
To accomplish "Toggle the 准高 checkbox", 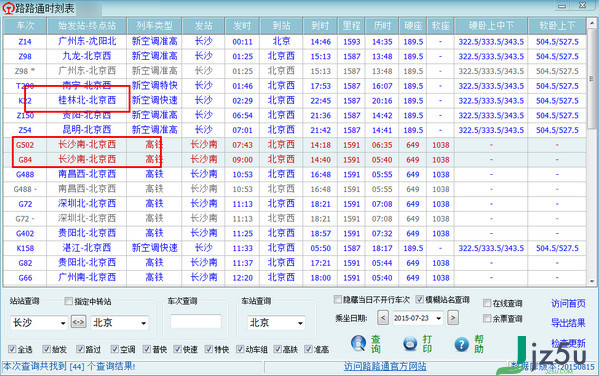I will (309, 349).
